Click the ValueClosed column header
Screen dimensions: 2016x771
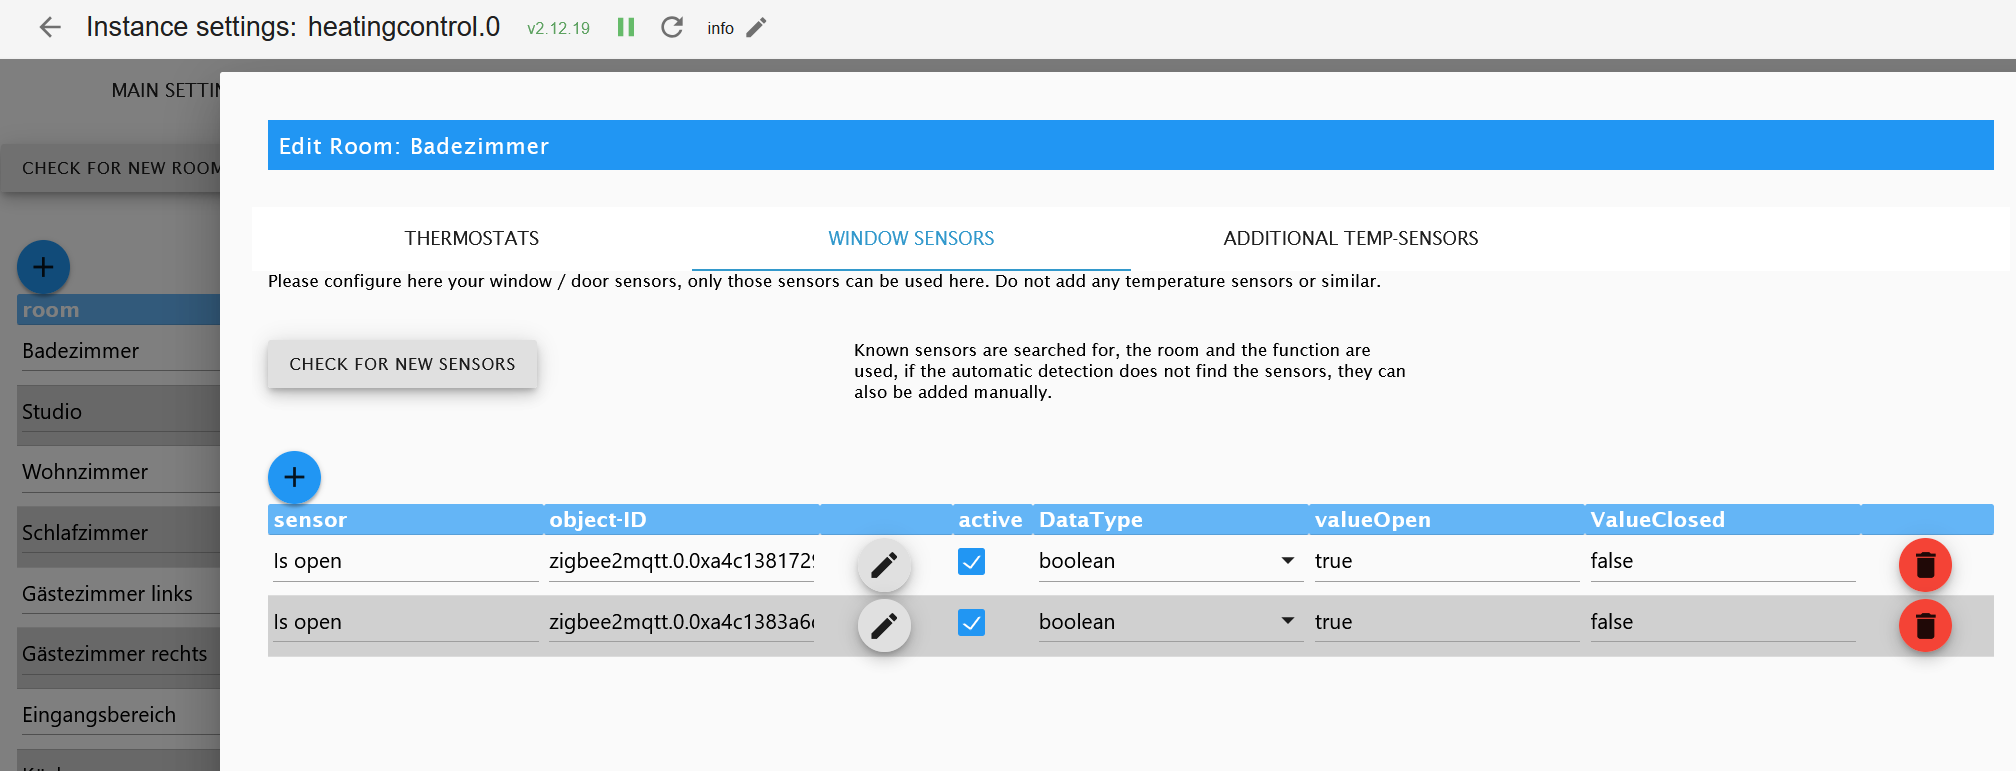pos(1723,520)
